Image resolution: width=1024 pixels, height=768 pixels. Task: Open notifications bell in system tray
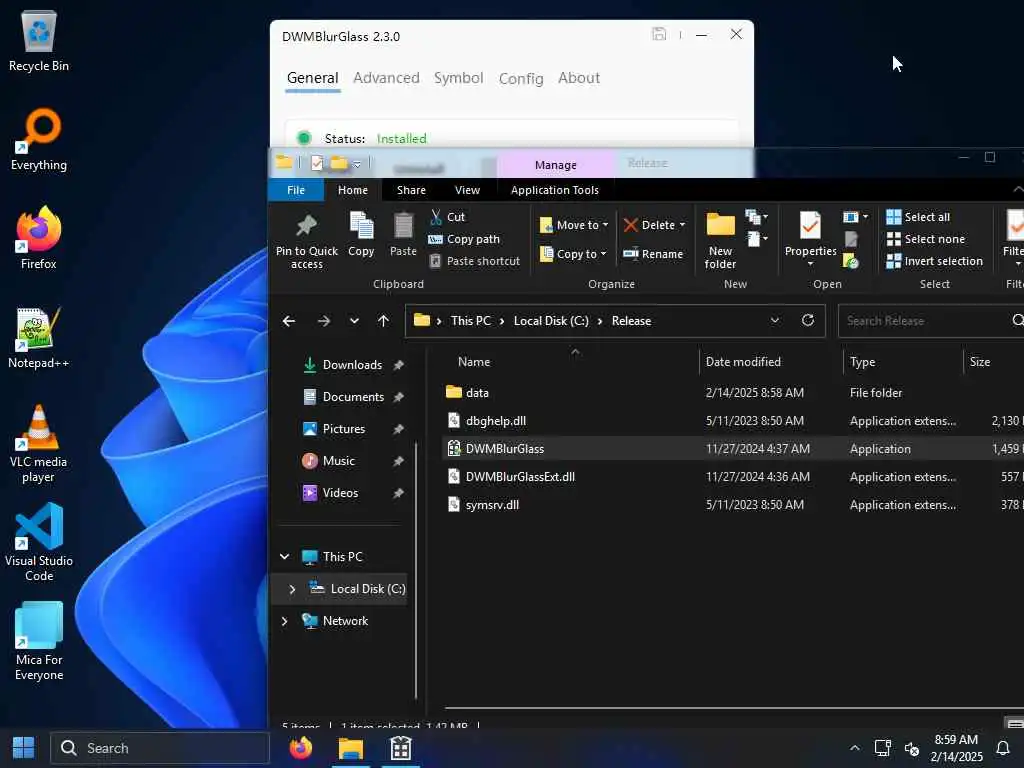pos(1002,748)
